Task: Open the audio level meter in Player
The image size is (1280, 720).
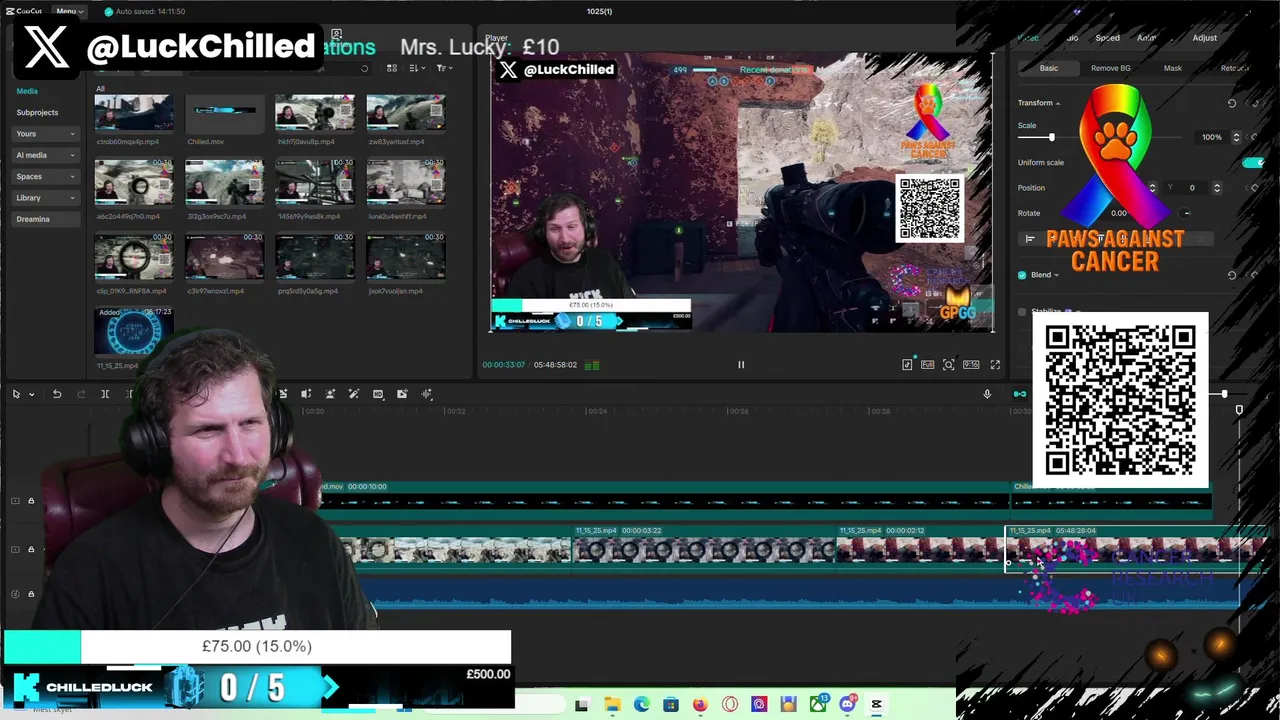Action: coord(592,365)
